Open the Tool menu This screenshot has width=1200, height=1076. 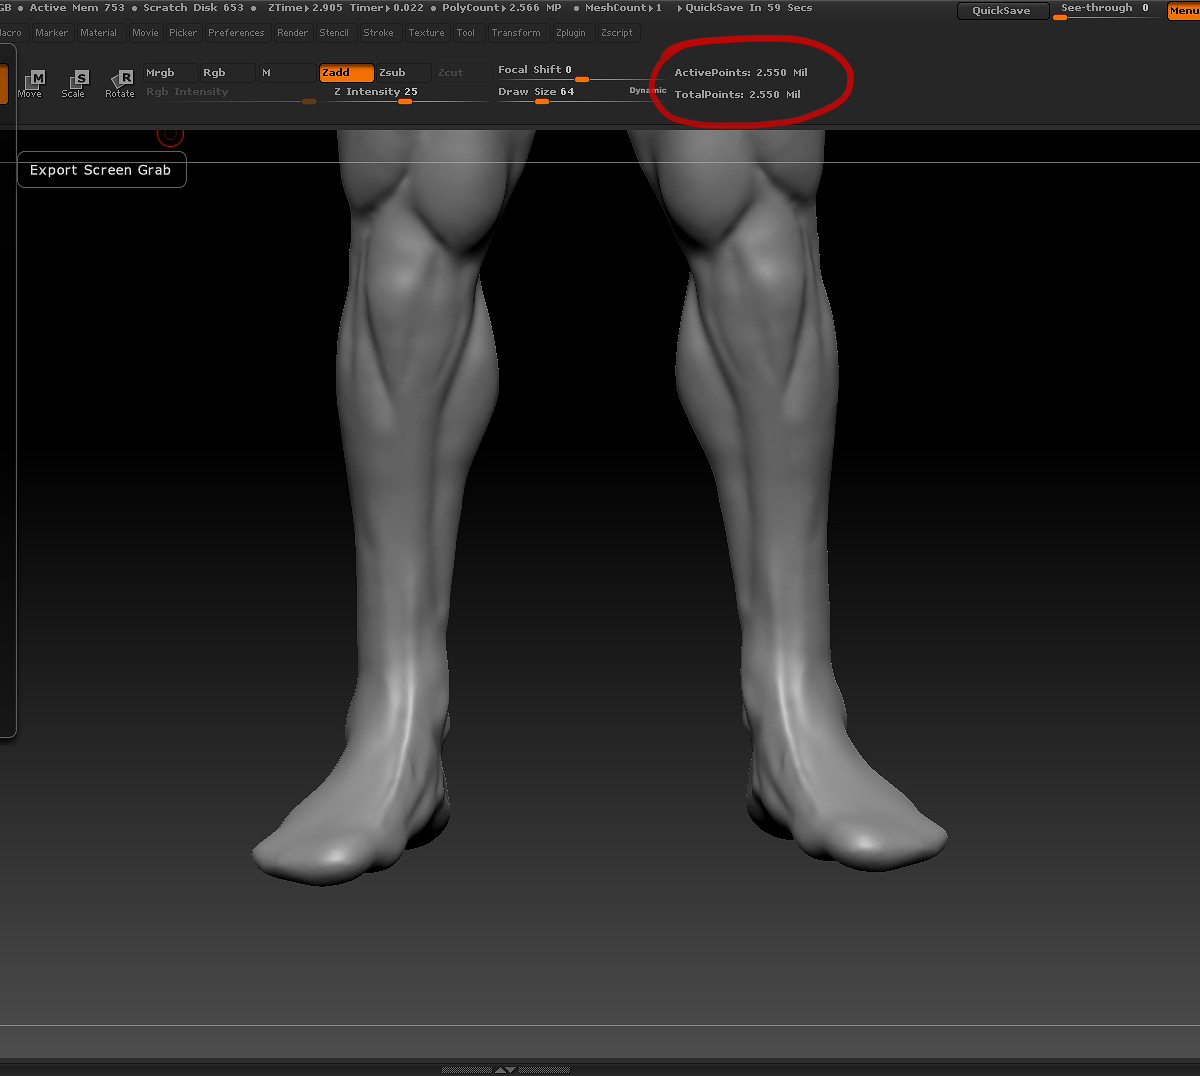(x=466, y=33)
